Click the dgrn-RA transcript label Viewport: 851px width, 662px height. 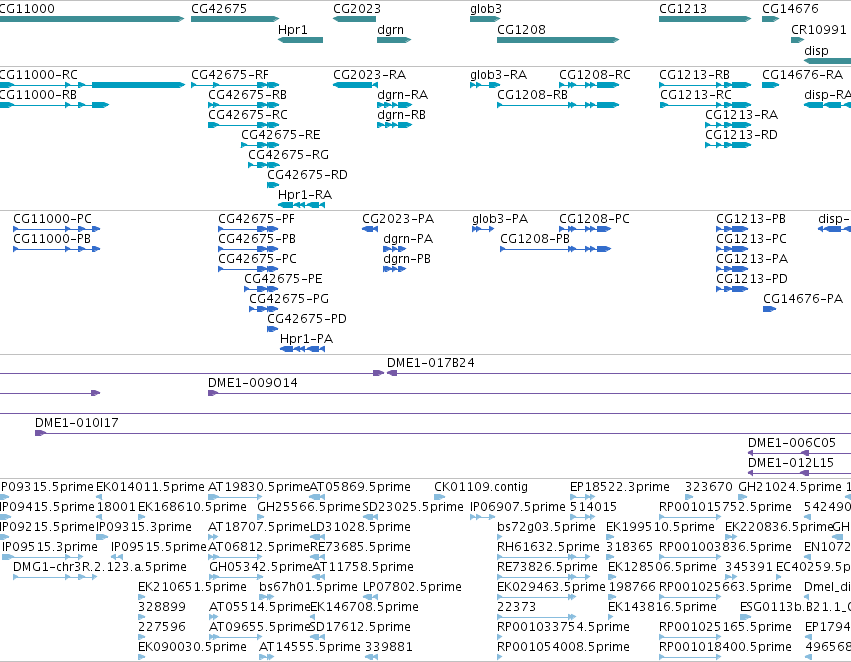pos(403,94)
